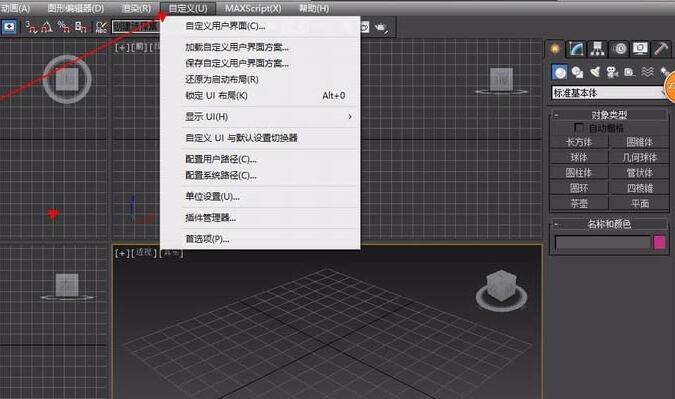Select the Geometry category icon
Screen dimensions: 675x399
tap(560, 72)
